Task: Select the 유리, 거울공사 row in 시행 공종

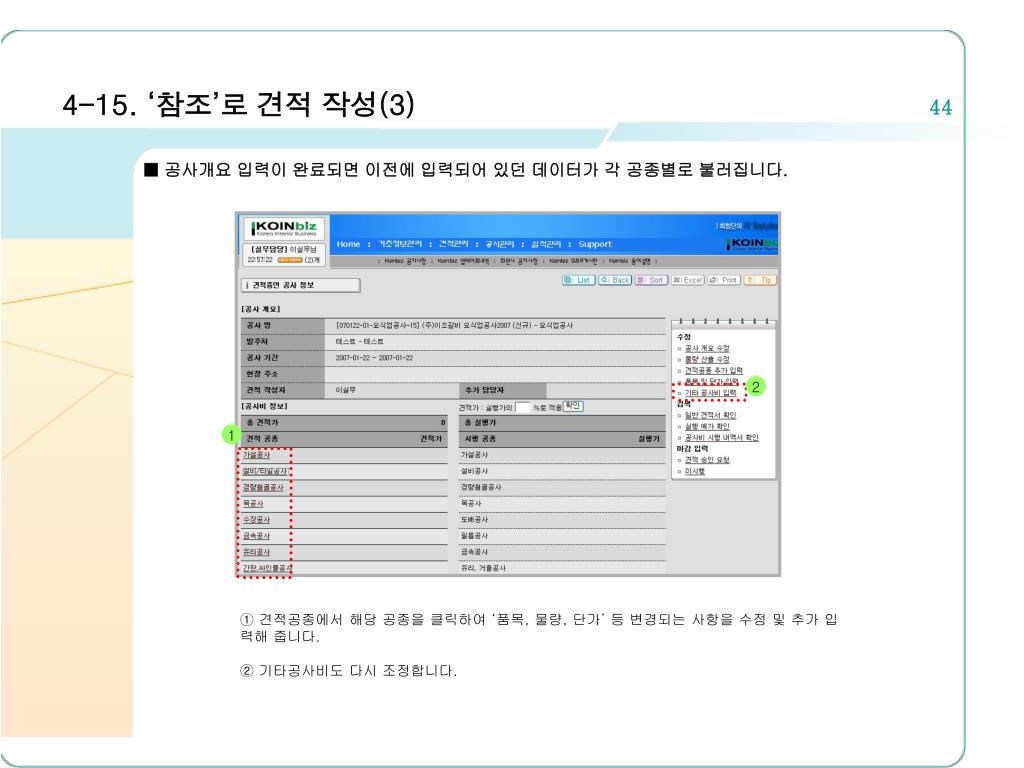Action: (x=562, y=568)
